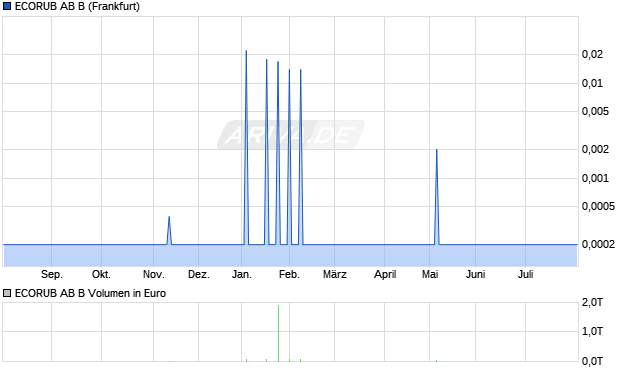
Task: Click the 'ECORUB AB B Volumen in Euro' label
Action: pyautogui.click(x=90, y=293)
